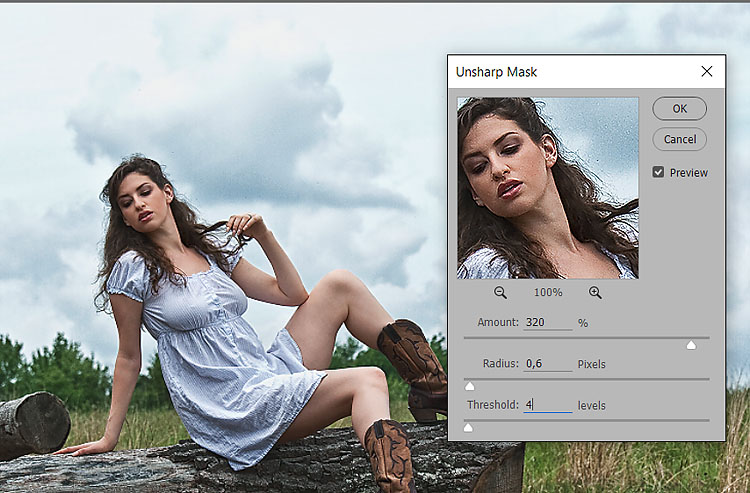This screenshot has width=750, height=493.
Task: Click the Threshold slider handle
Action: (468, 427)
